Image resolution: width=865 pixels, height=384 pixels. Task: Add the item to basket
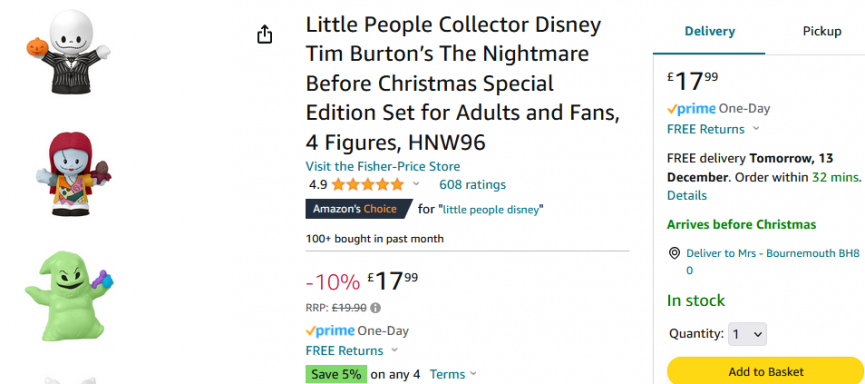point(766,371)
